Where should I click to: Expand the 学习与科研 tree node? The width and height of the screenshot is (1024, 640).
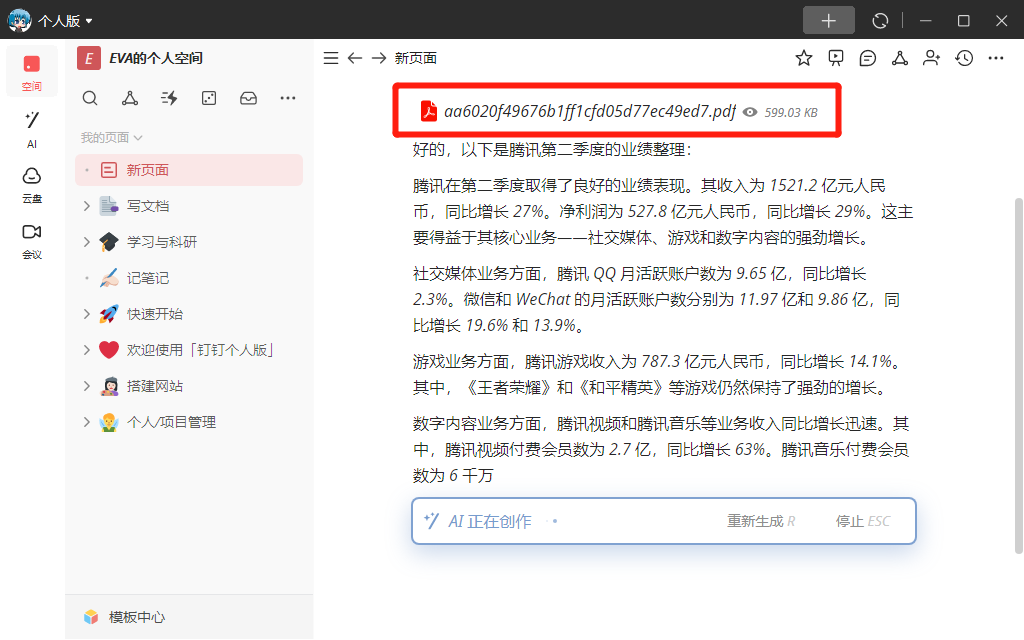(x=86, y=242)
